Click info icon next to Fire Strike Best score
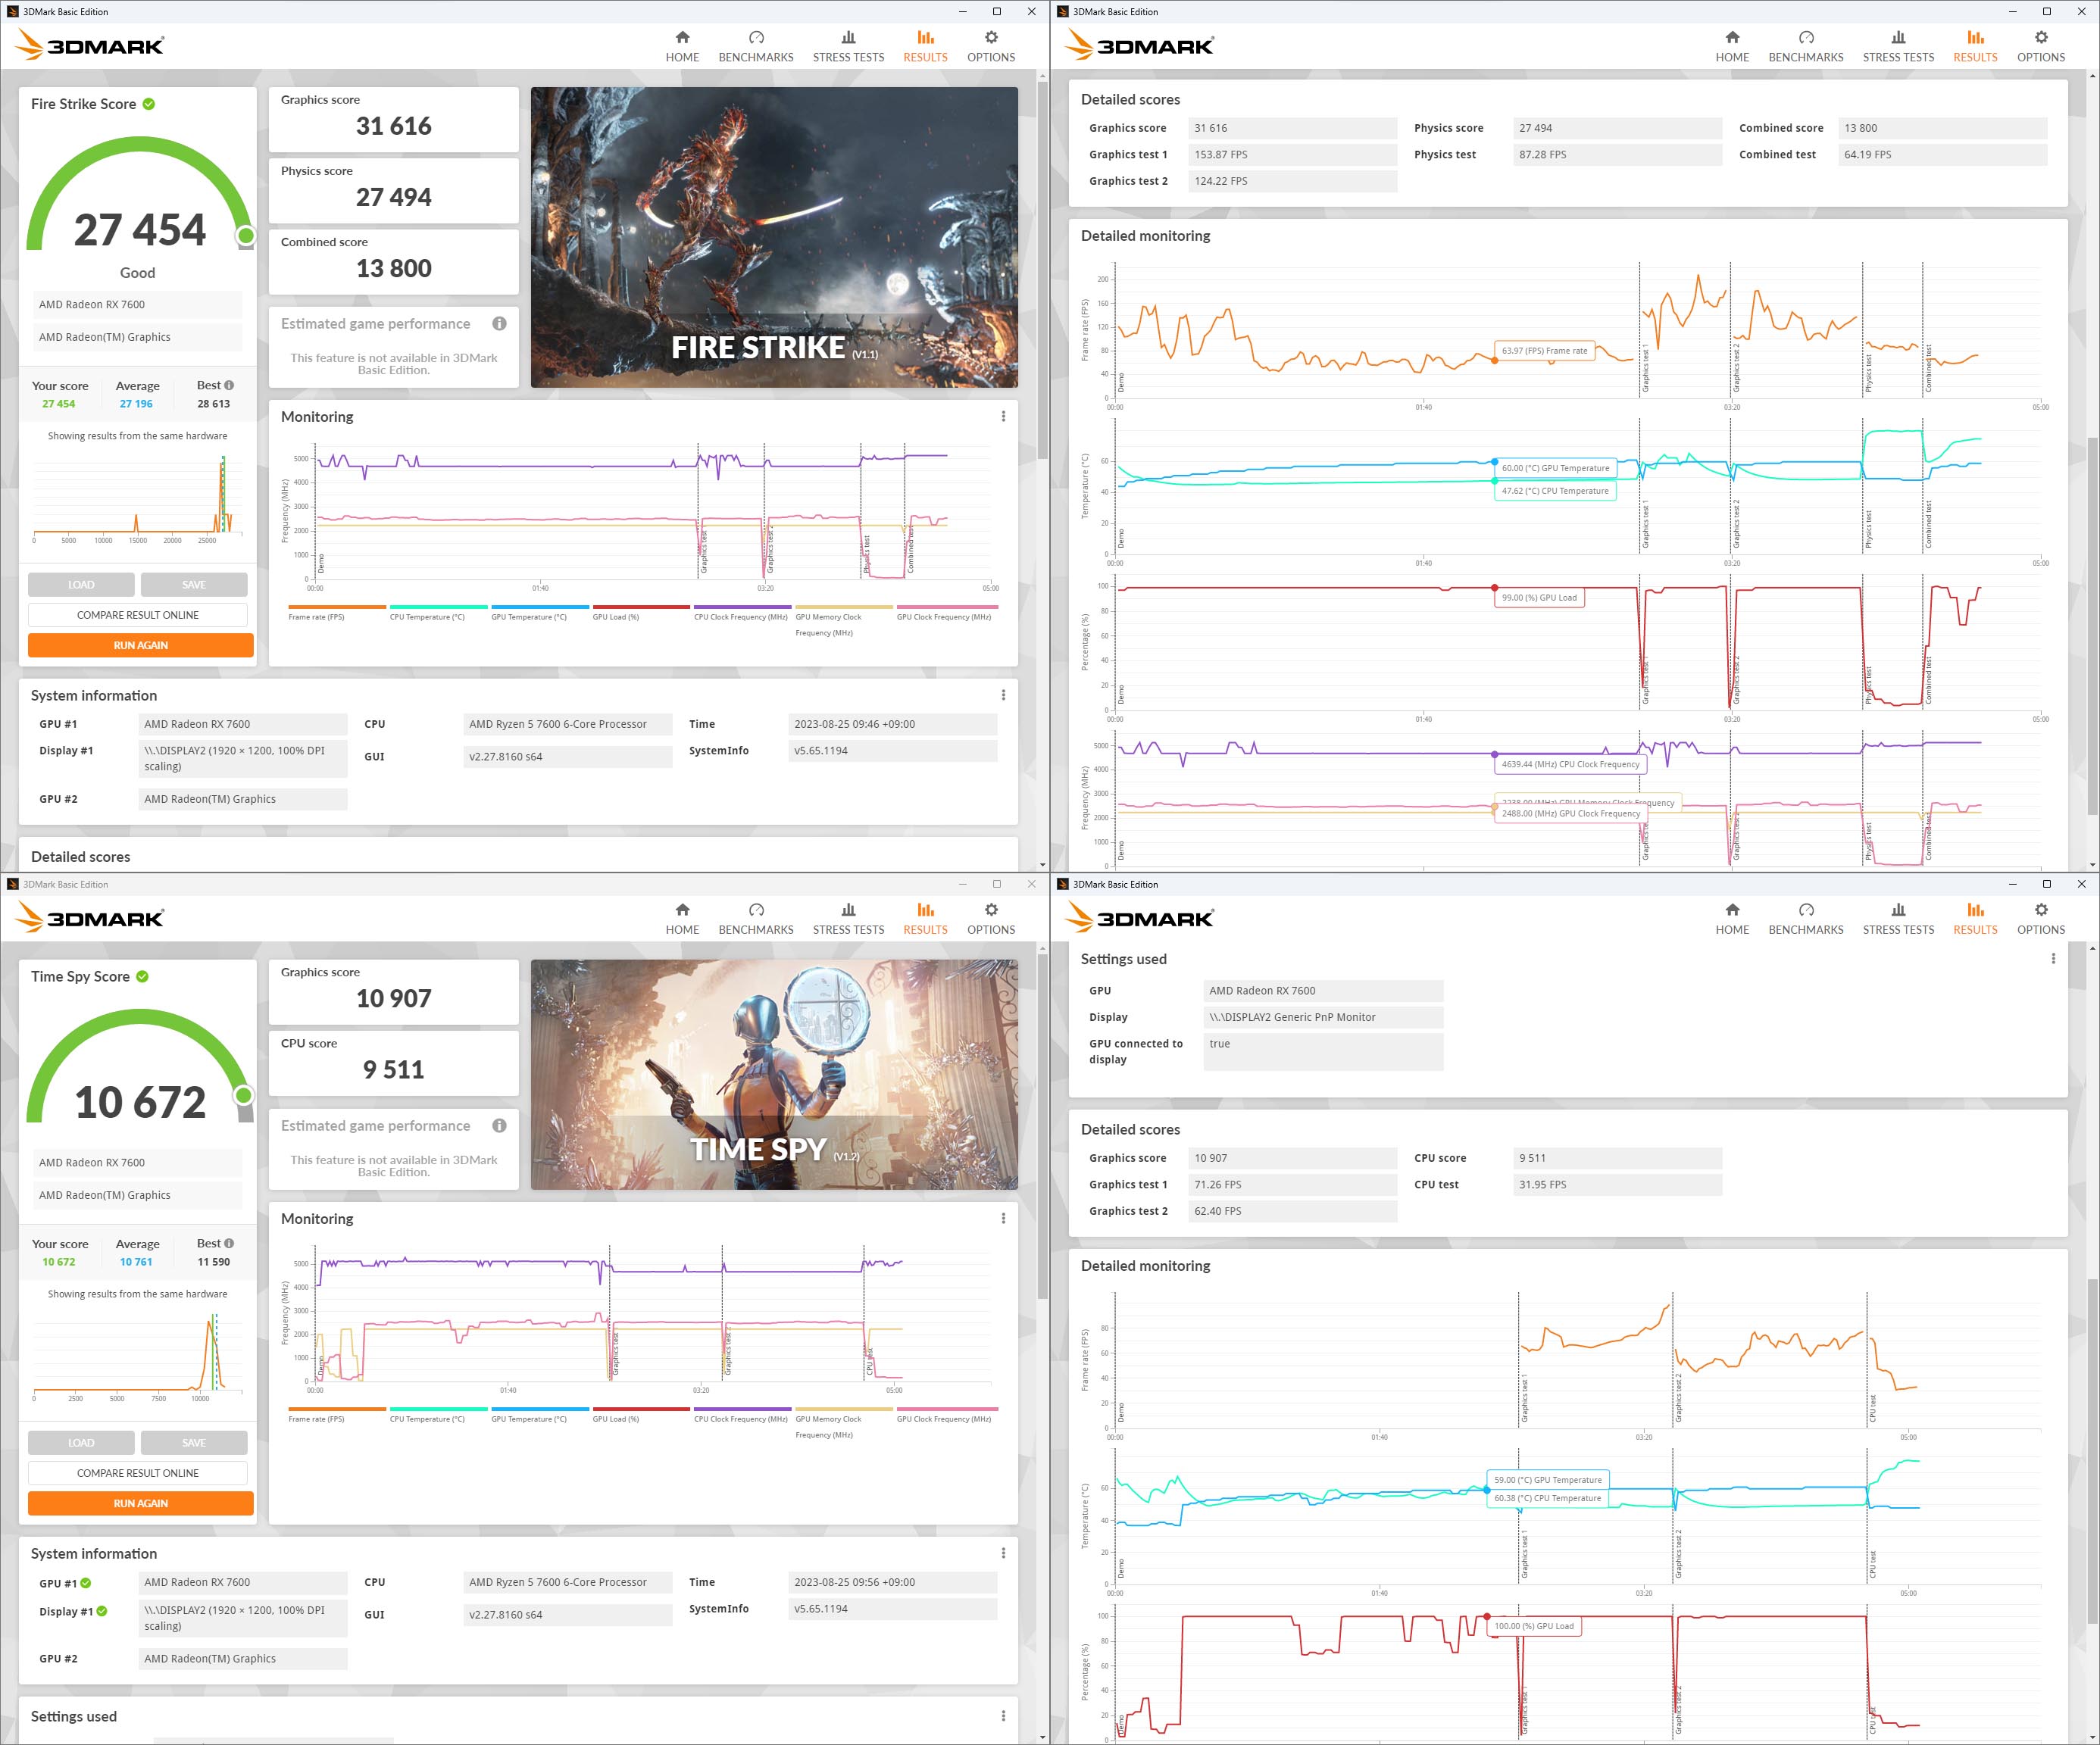Viewport: 2100px width, 1745px height. pos(229,385)
